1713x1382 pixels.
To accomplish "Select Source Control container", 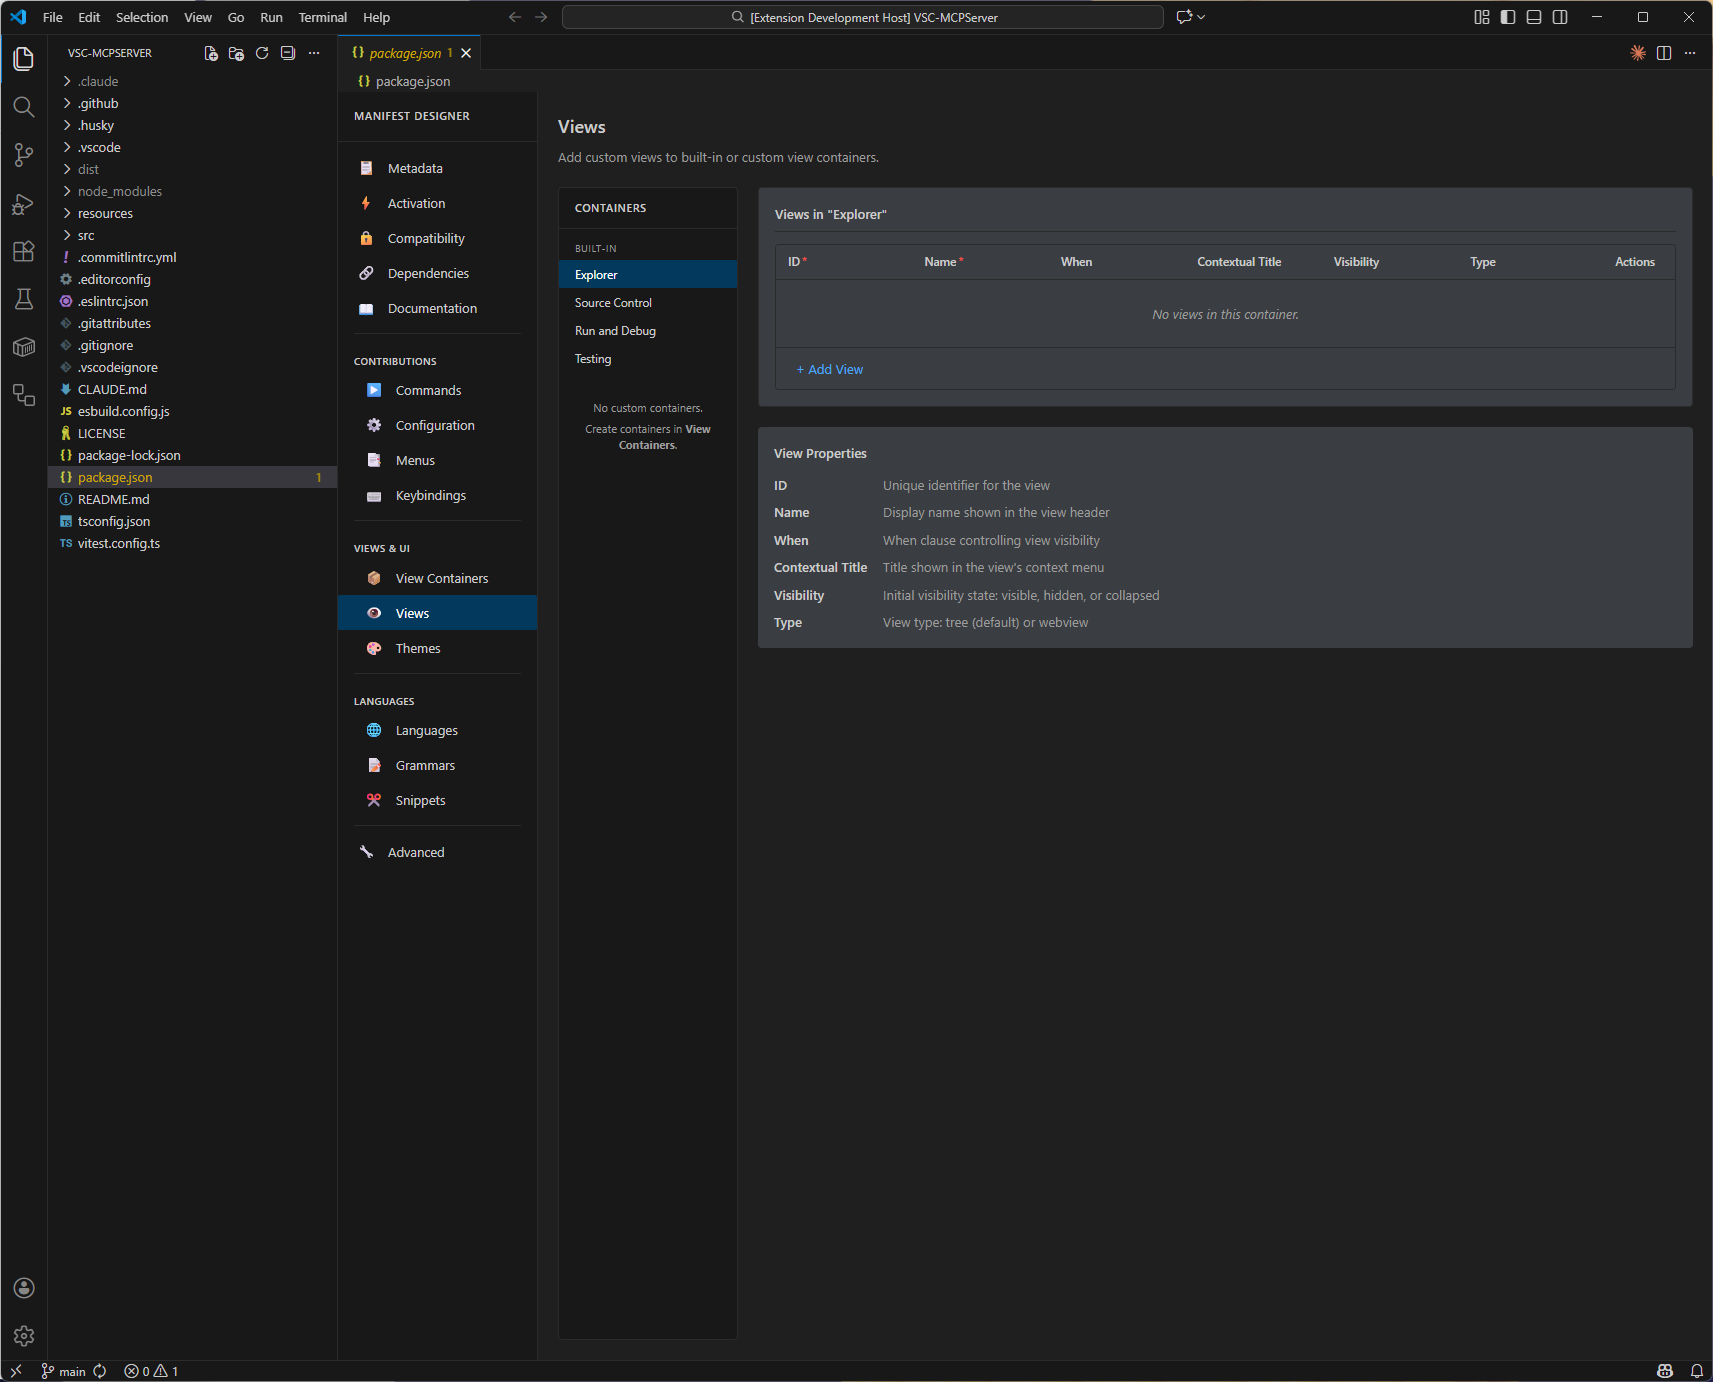I will coord(648,302).
